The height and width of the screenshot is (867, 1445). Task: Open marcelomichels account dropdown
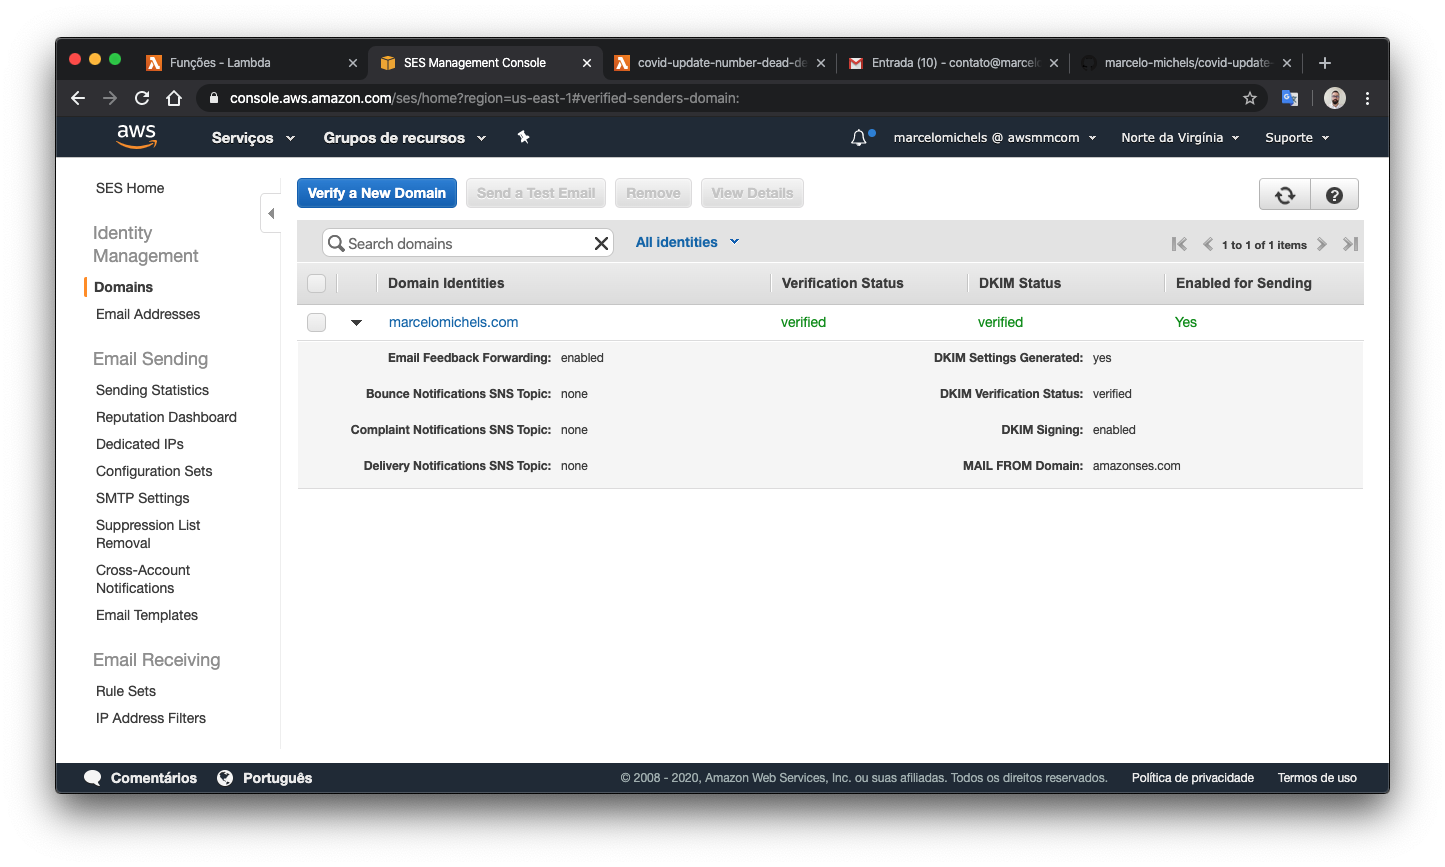[x=995, y=138]
